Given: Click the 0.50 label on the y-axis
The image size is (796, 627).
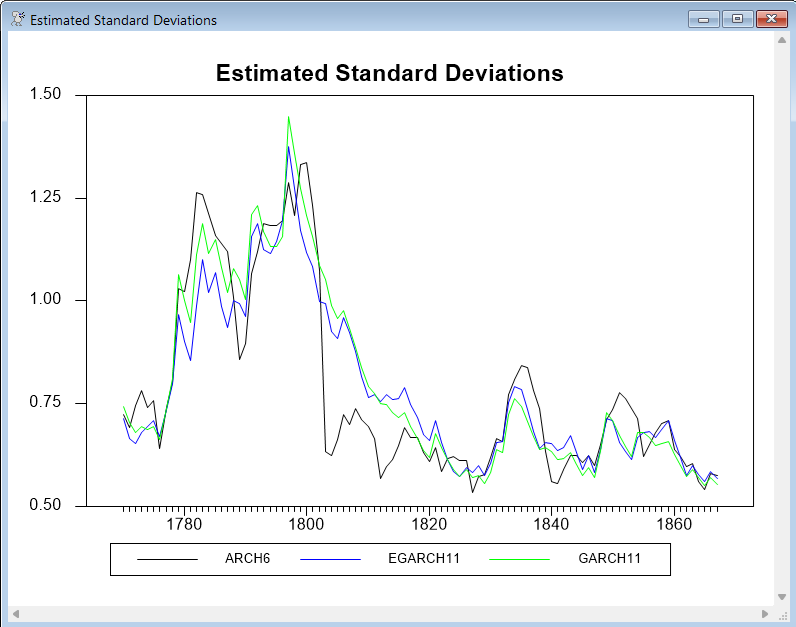Looking at the screenshot, I should (x=44, y=505).
